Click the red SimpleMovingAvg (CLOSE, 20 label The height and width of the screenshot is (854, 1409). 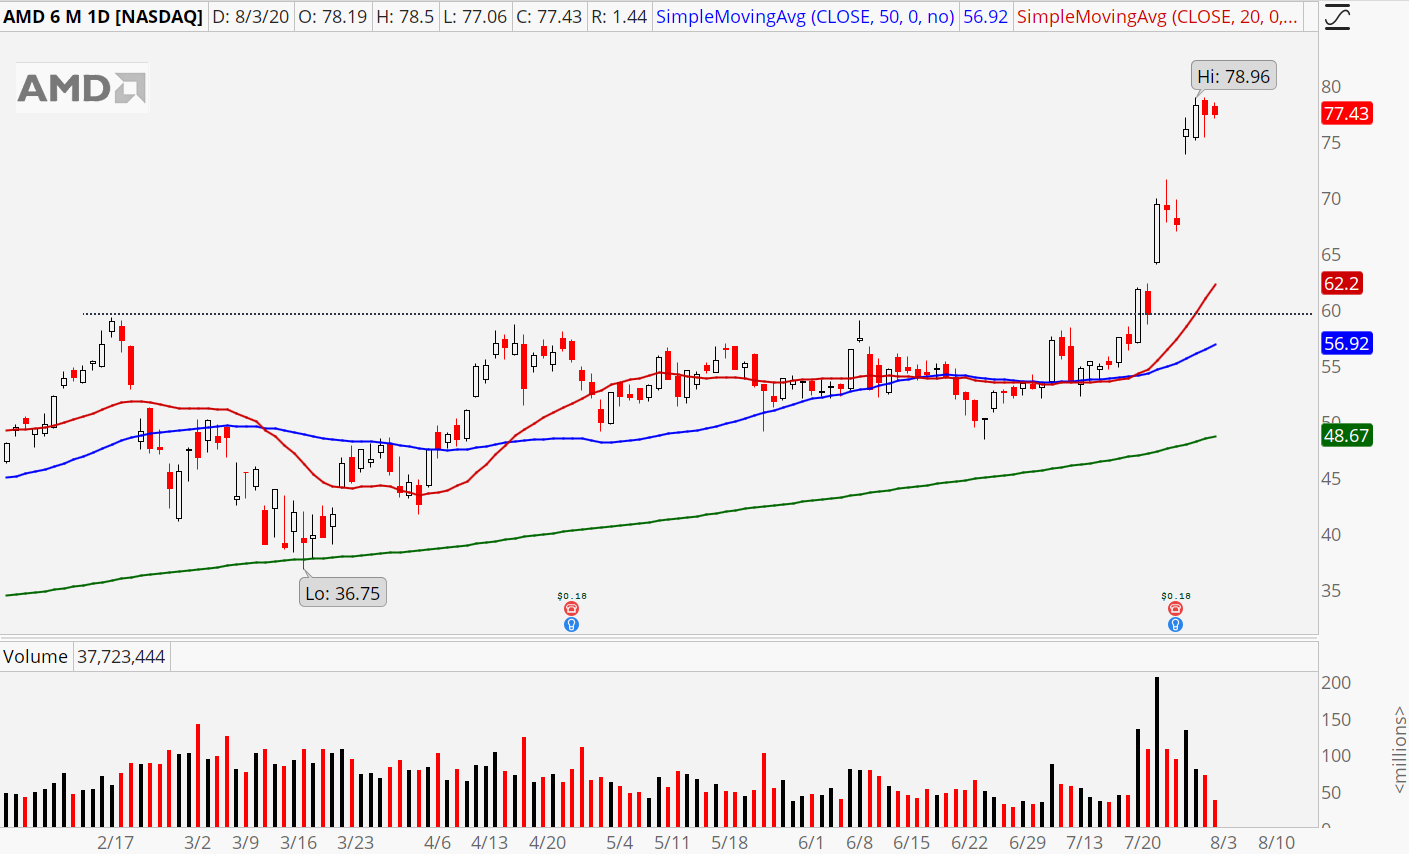pyautogui.click(x=1157, y=17)
